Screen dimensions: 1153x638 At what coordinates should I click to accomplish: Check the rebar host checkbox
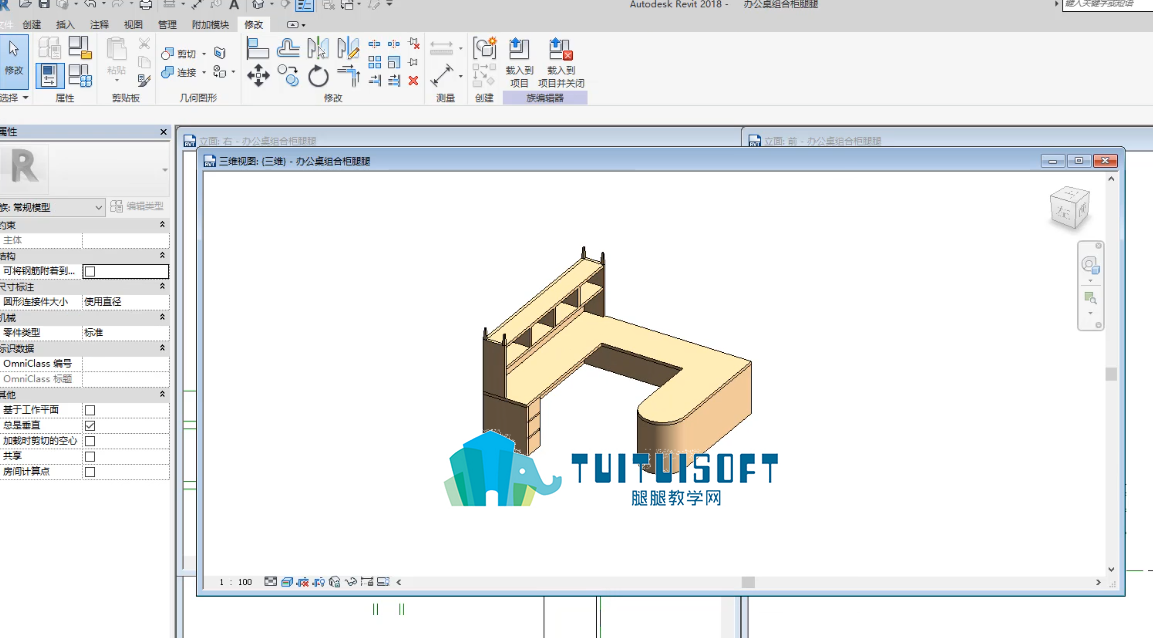coord(90,271)
